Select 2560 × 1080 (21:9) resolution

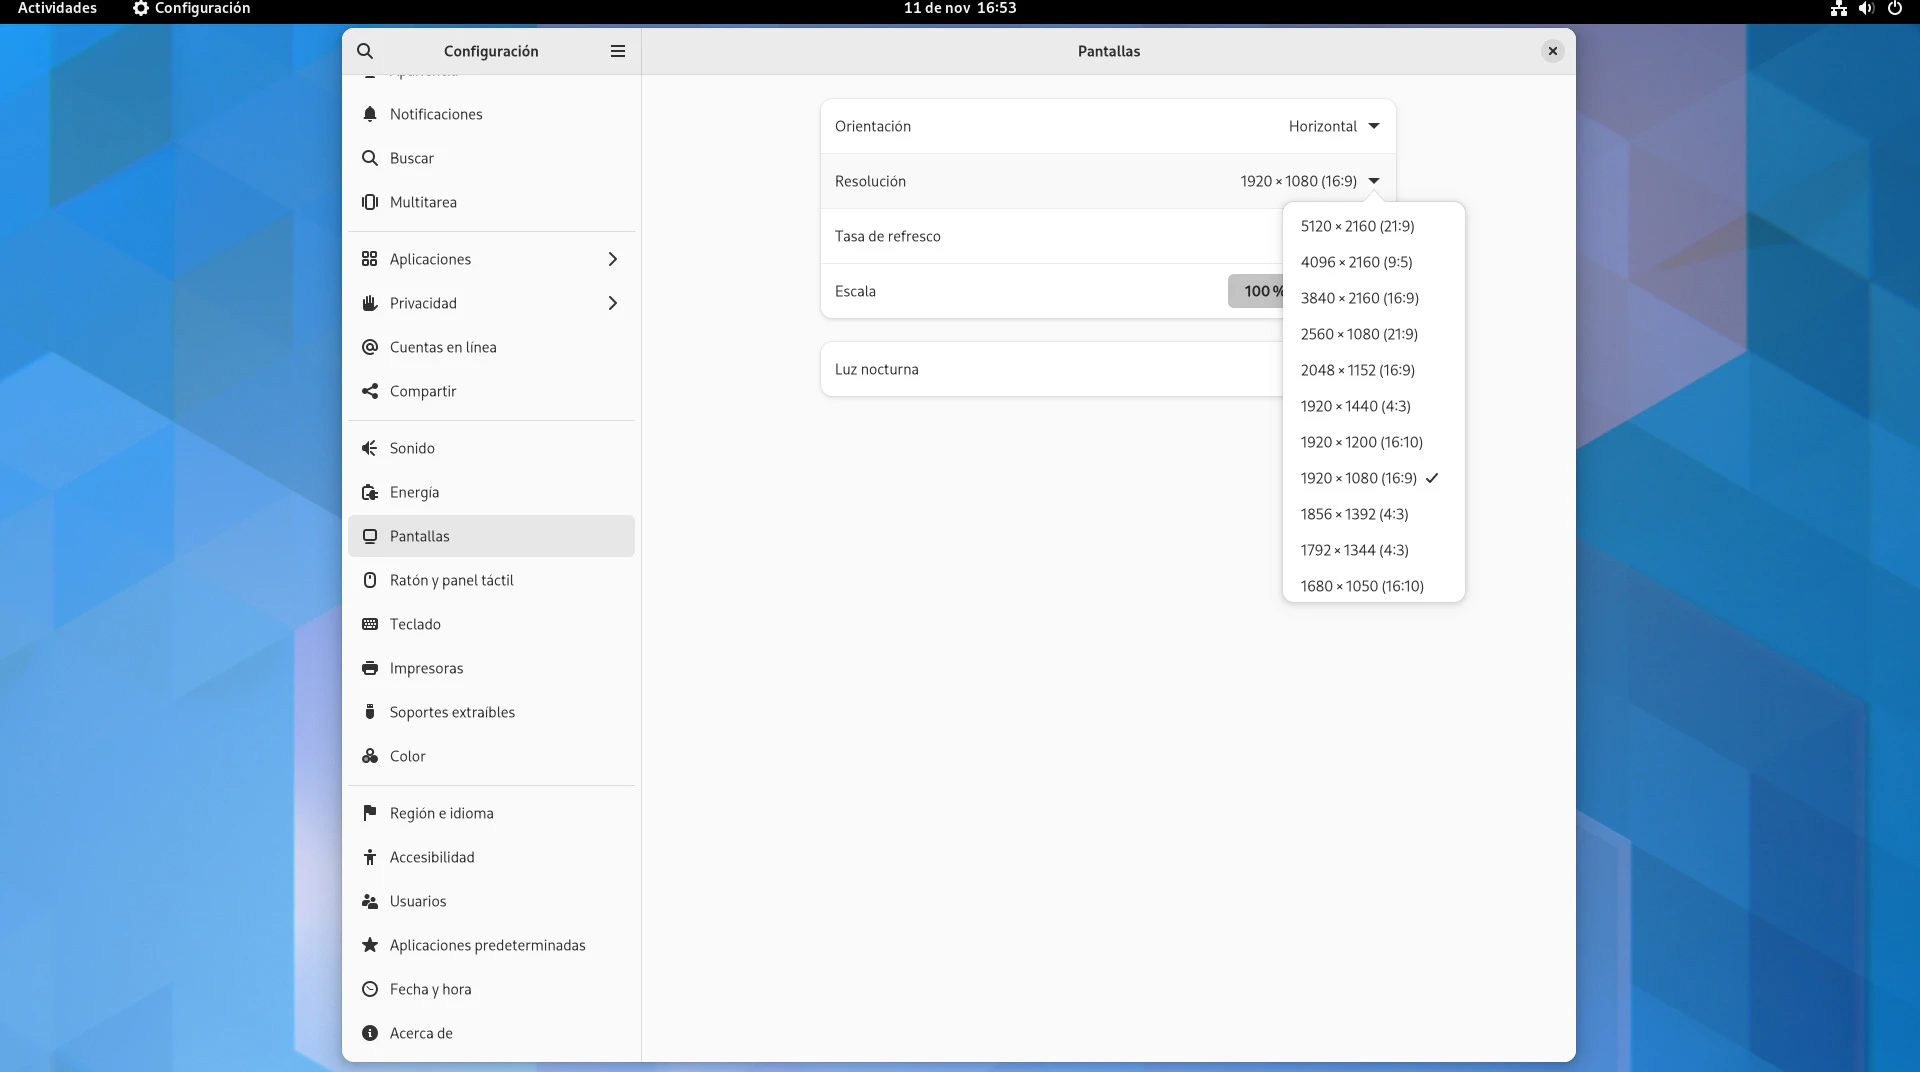(1359, 334)
